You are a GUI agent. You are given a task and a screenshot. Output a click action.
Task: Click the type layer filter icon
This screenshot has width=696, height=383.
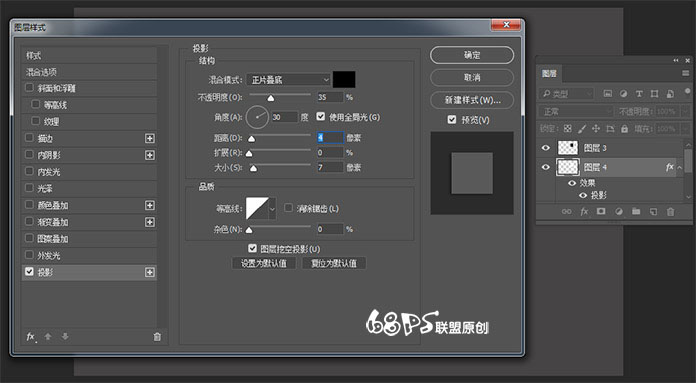(x=639, y=94)
